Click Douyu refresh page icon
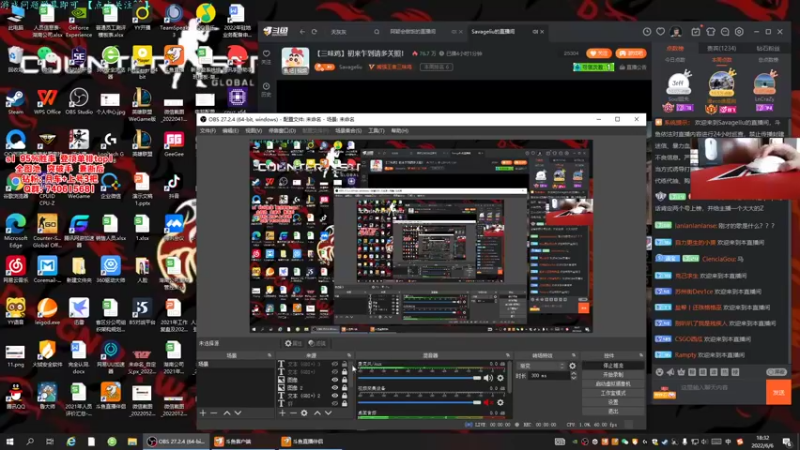800x450 pixels. point(314,32)
